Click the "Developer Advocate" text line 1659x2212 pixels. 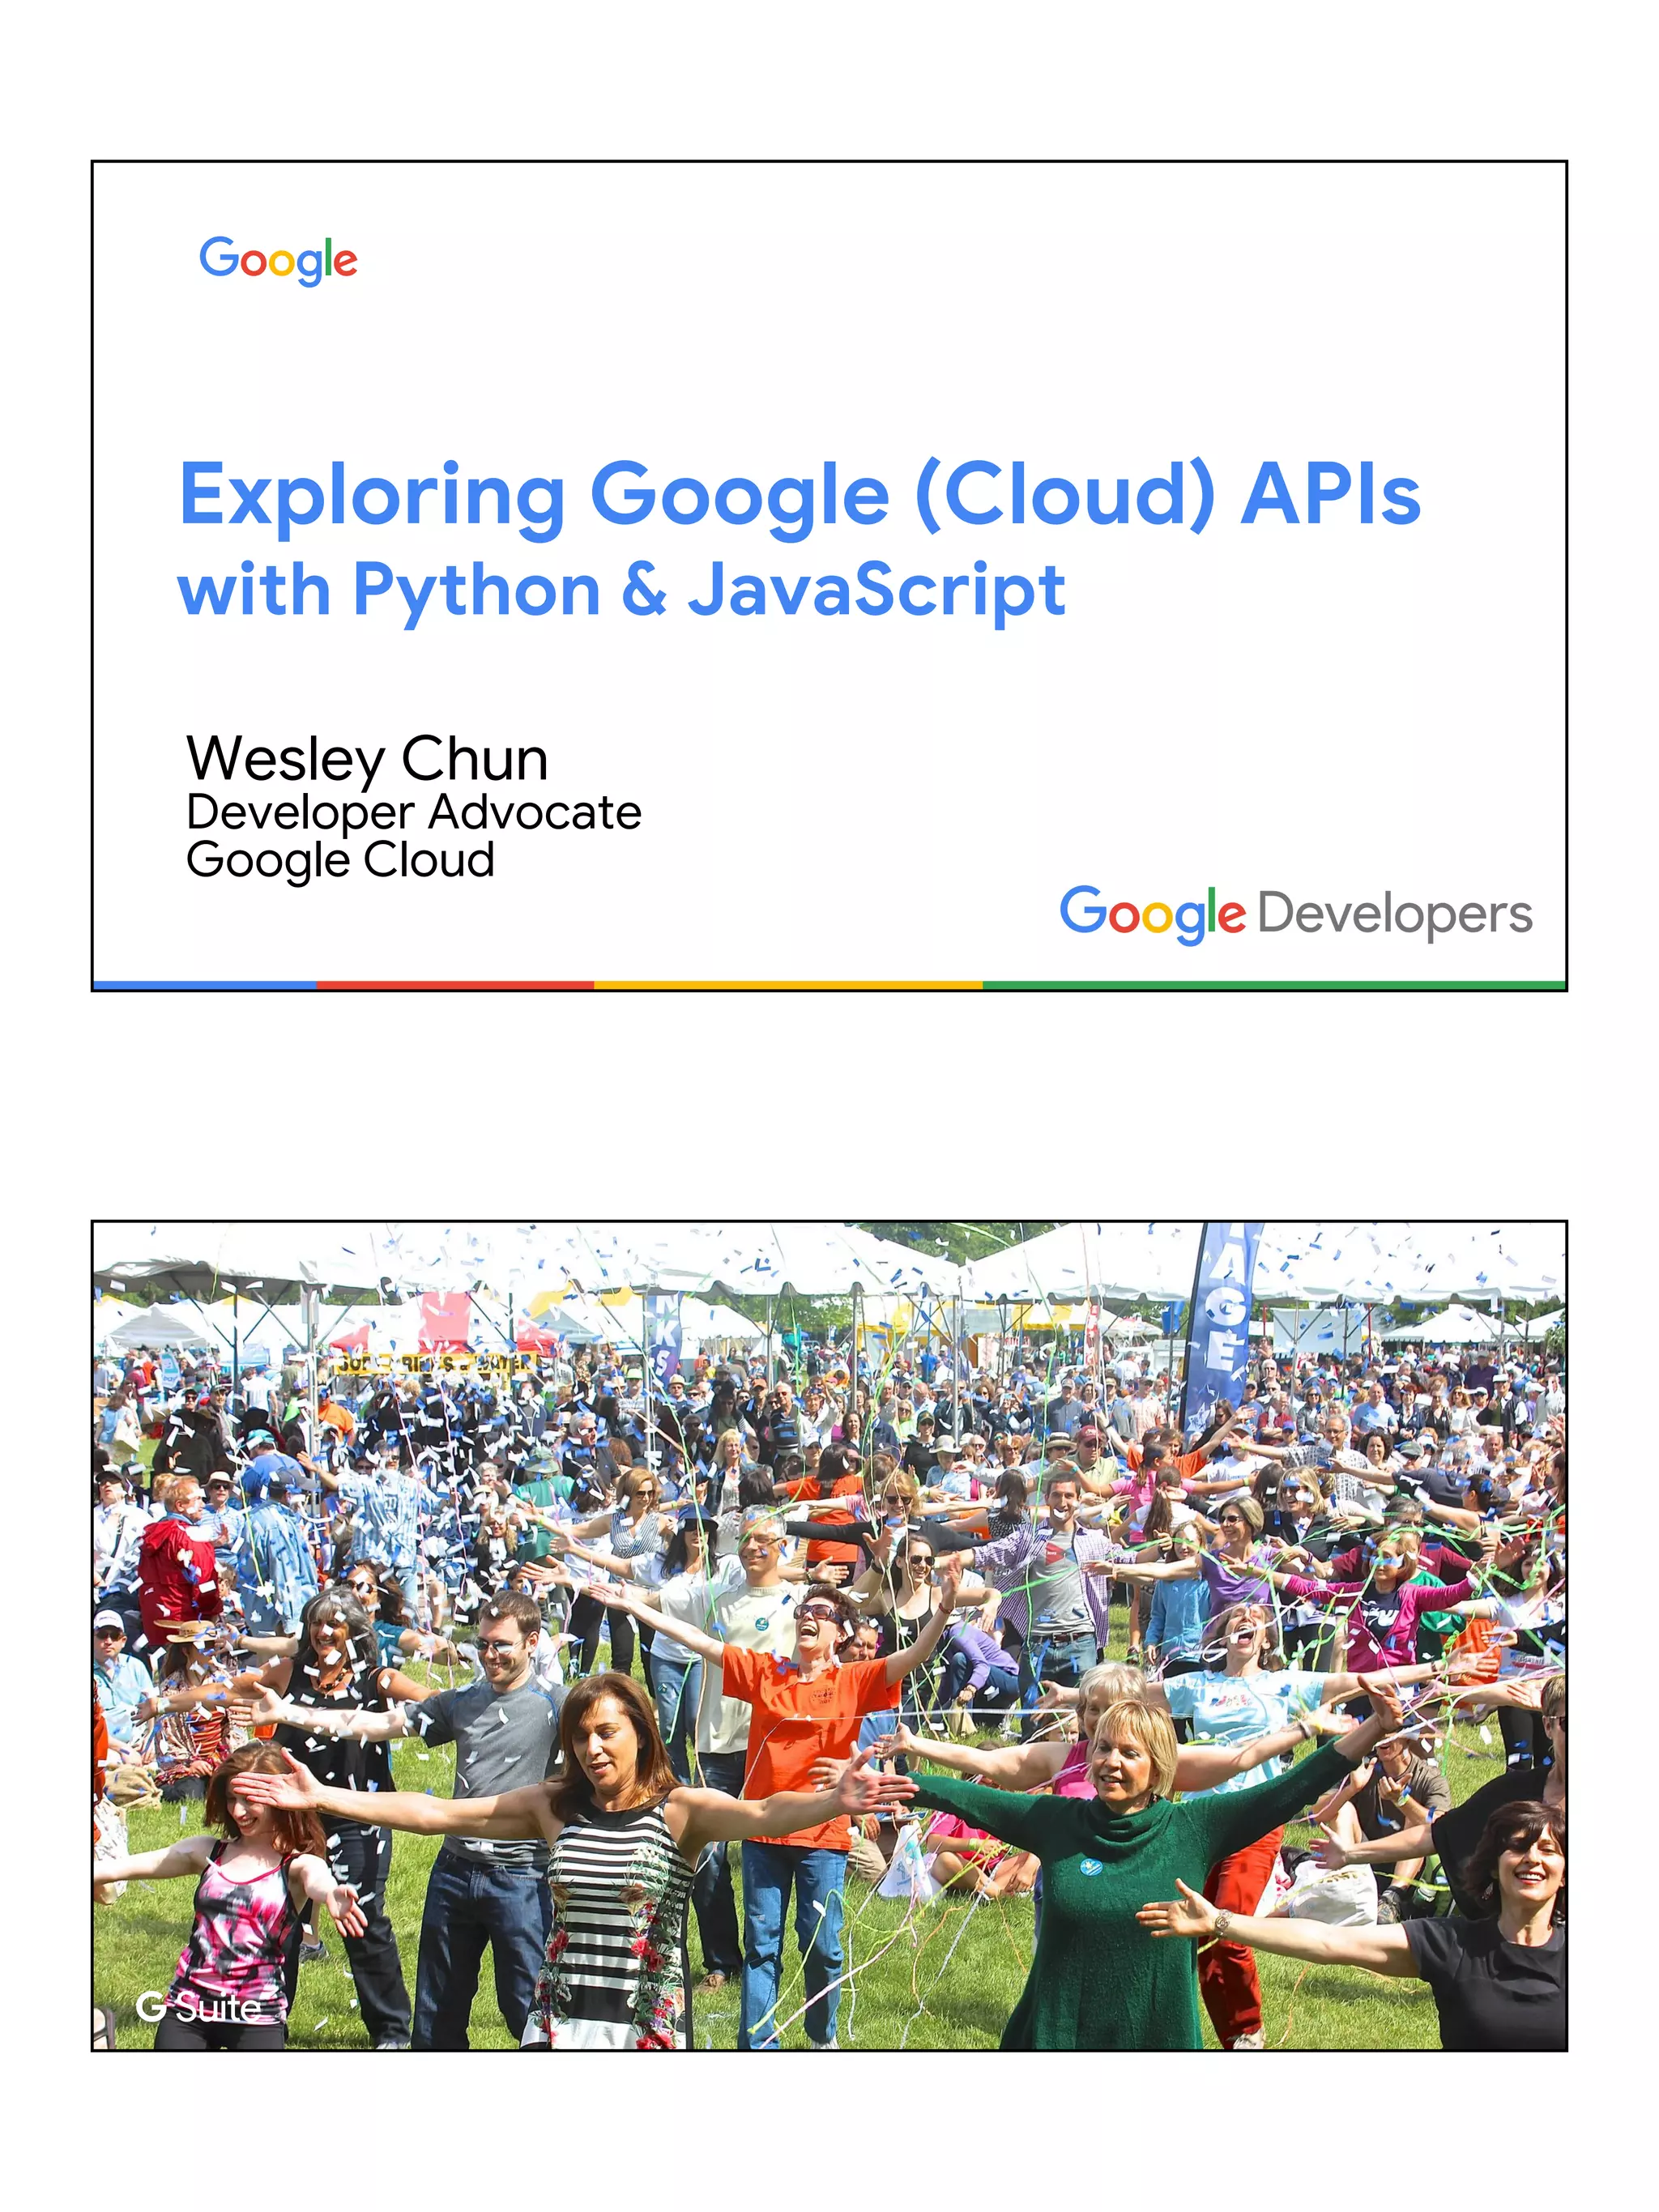[414, 813]
